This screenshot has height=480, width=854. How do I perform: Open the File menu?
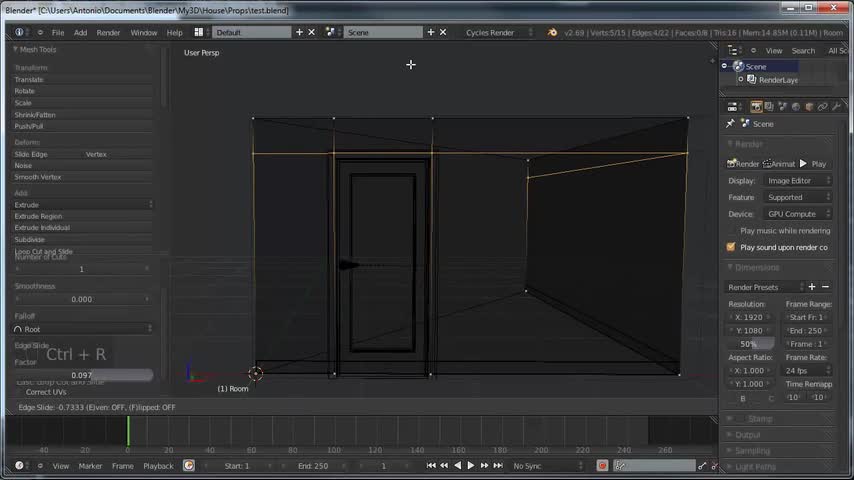pyautogui.click(x=58, y=33)
